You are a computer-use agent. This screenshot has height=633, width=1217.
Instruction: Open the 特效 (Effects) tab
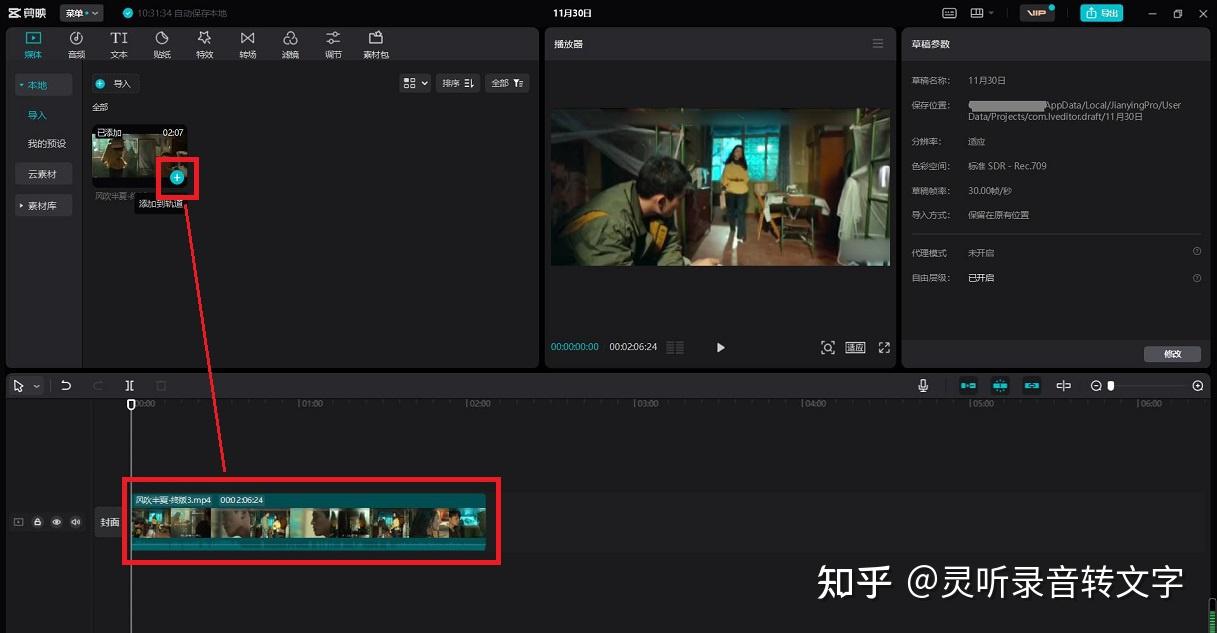[205, 45]
